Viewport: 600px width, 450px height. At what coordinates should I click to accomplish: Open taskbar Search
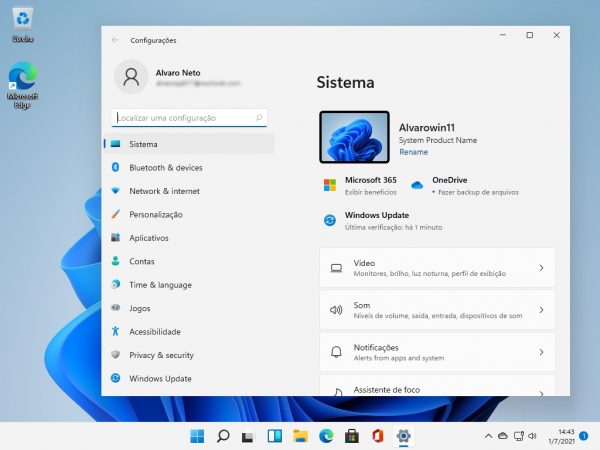(223, 436)
